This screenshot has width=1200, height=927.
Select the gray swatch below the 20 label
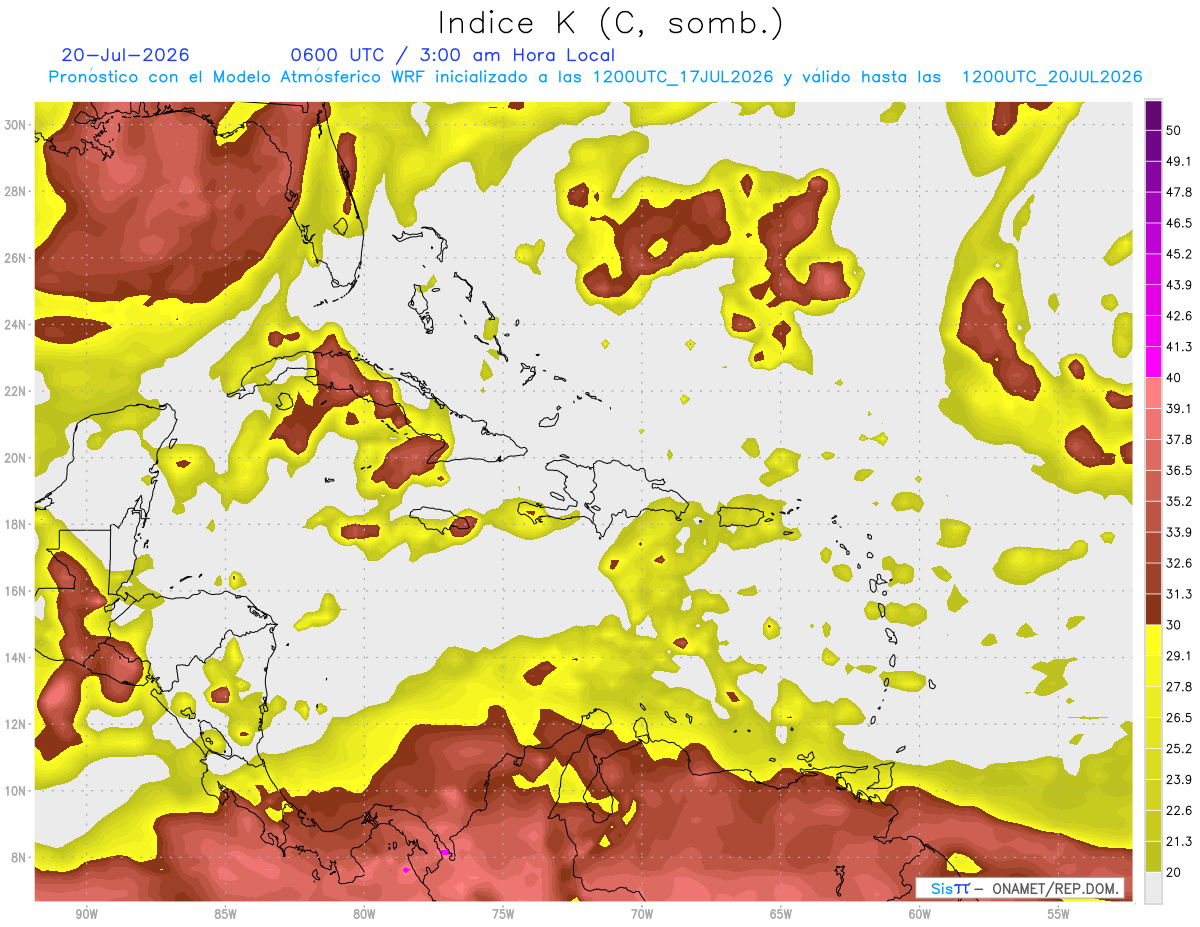pyautogui.click(x=1153, y=887)
